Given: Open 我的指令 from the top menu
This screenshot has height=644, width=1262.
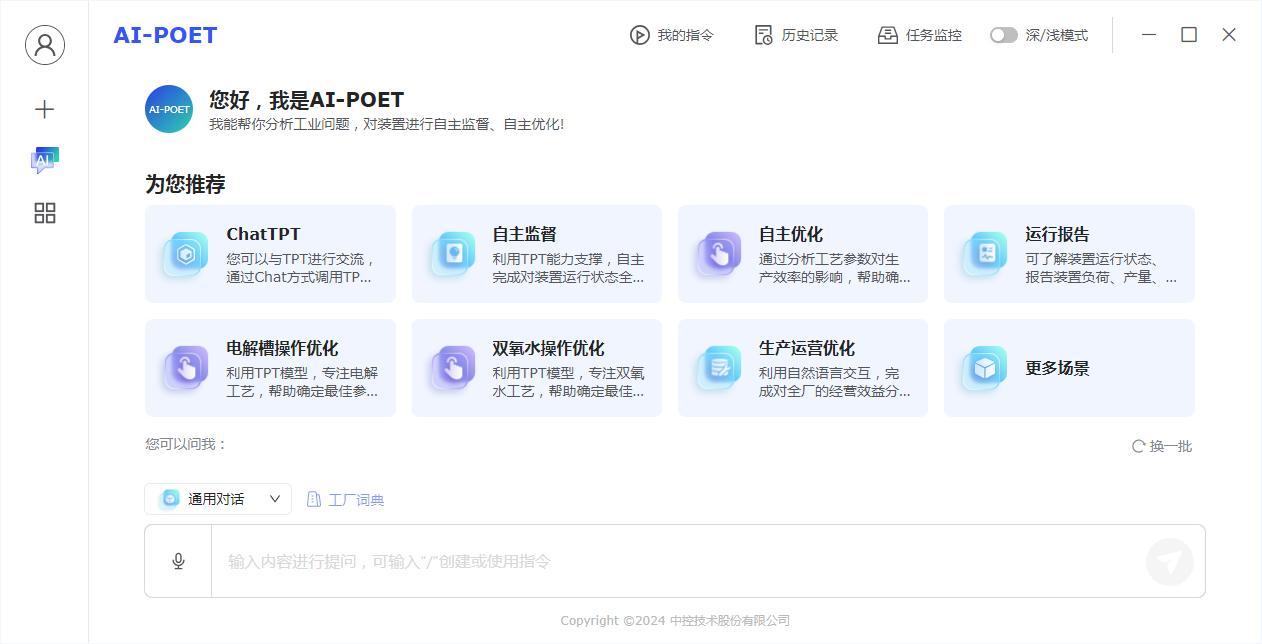Looking at the screenshot, I should point(672,35).
